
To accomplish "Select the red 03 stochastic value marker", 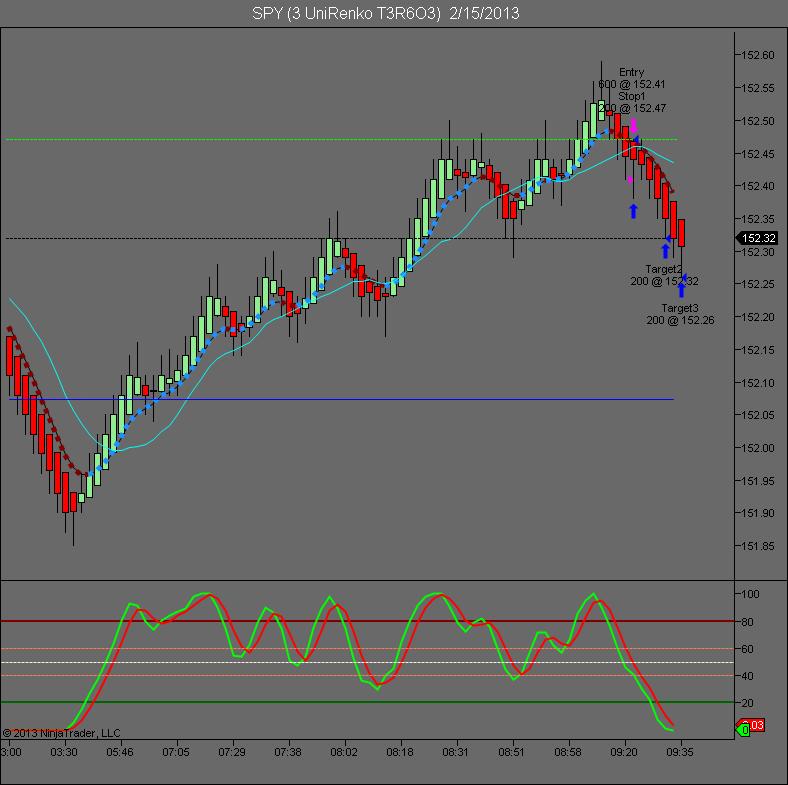I will 756,725.
